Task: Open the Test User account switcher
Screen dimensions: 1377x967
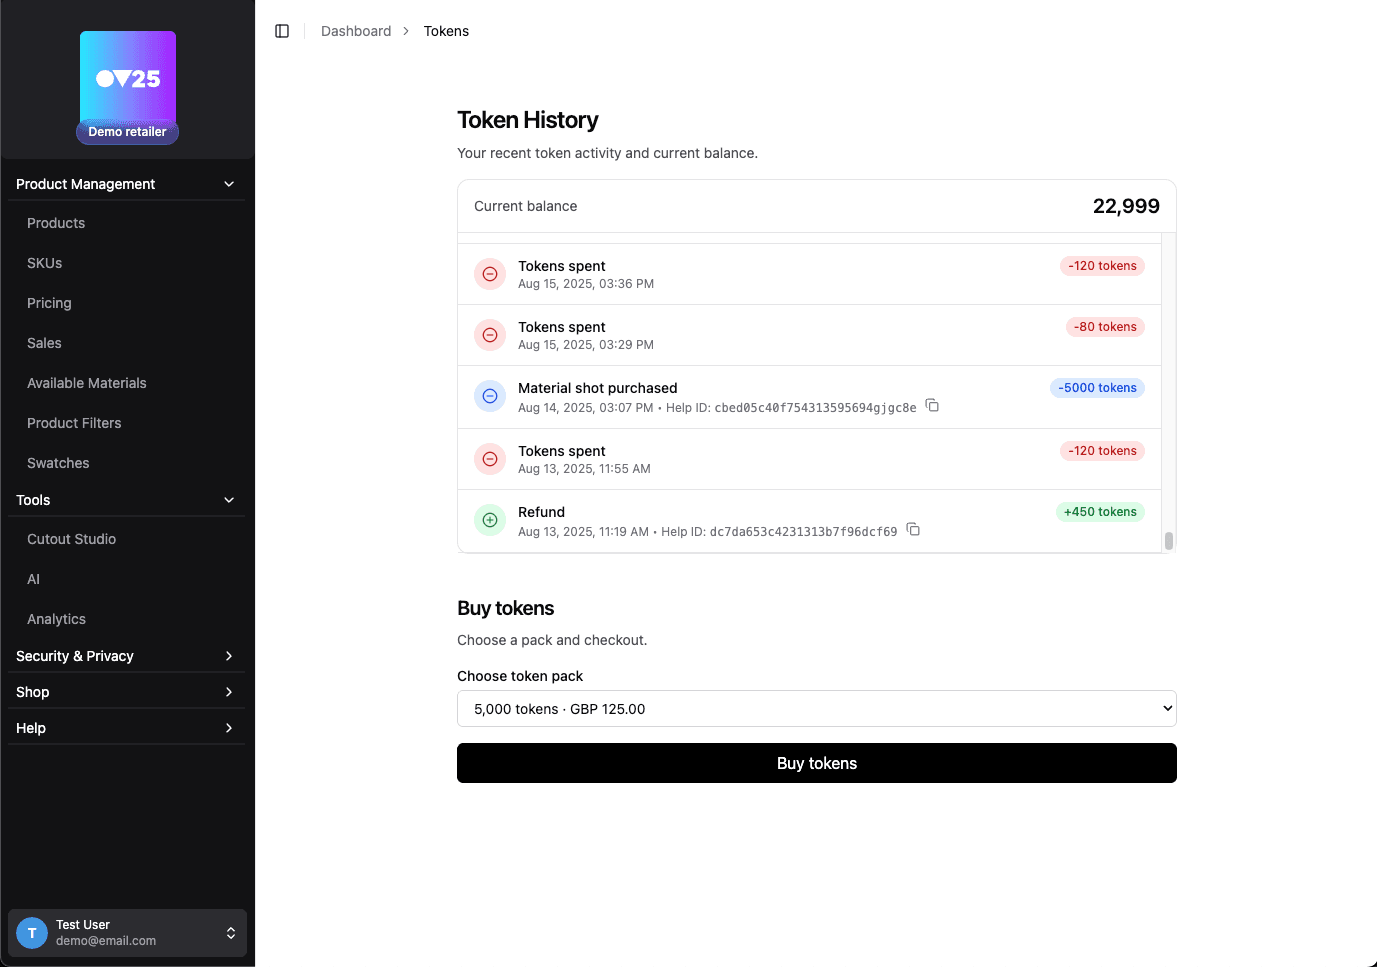Action: (230, 932)
